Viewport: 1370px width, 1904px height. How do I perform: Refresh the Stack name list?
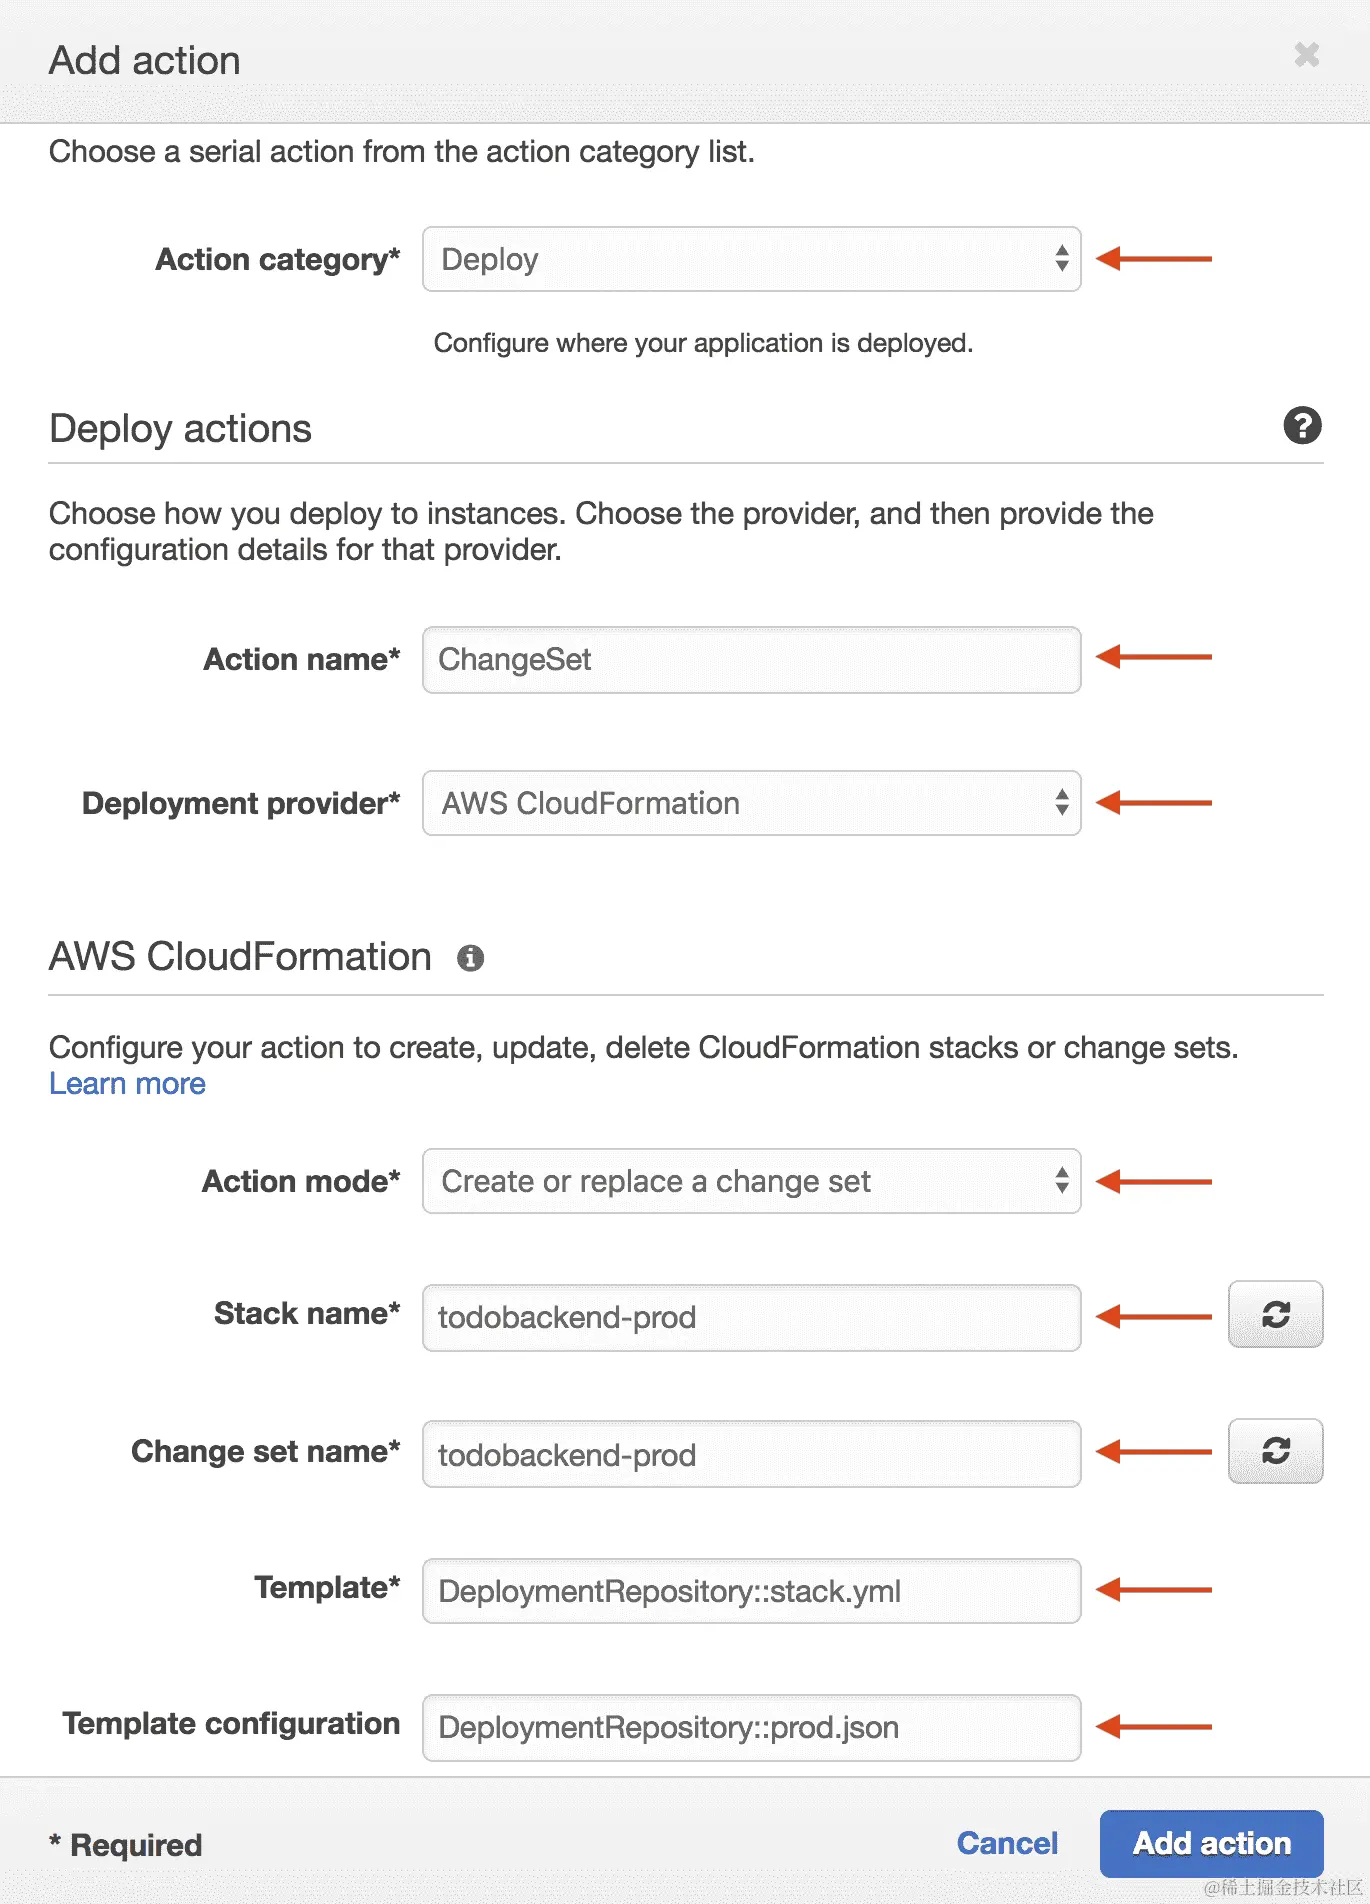pos(1275,1314)
